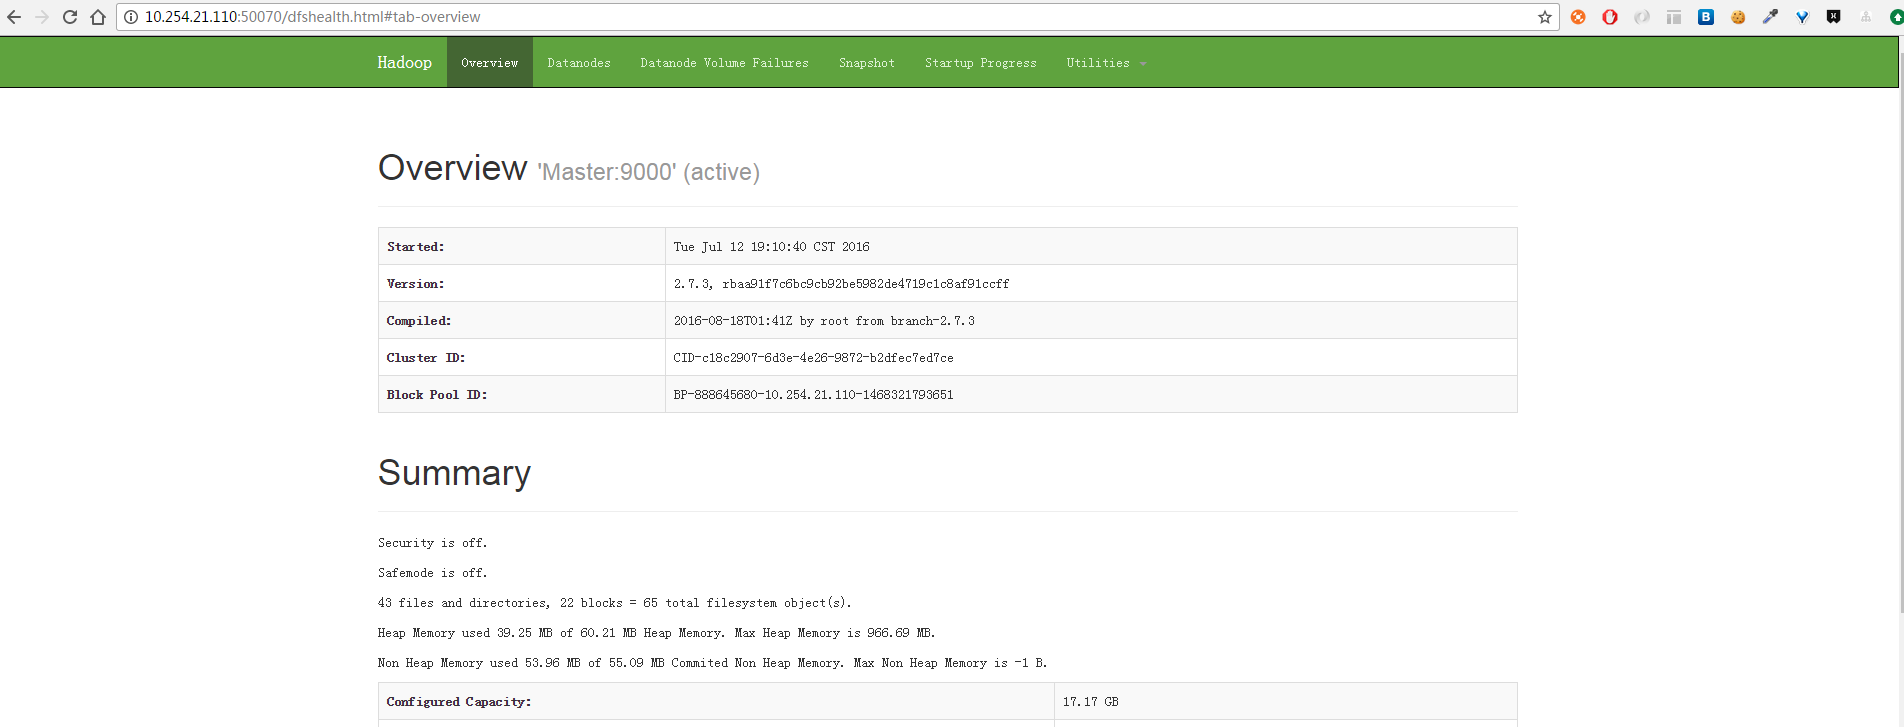Screen dimensions: 1904x727
Task: Click the 'Started:' row label
Action: [416, 246]
